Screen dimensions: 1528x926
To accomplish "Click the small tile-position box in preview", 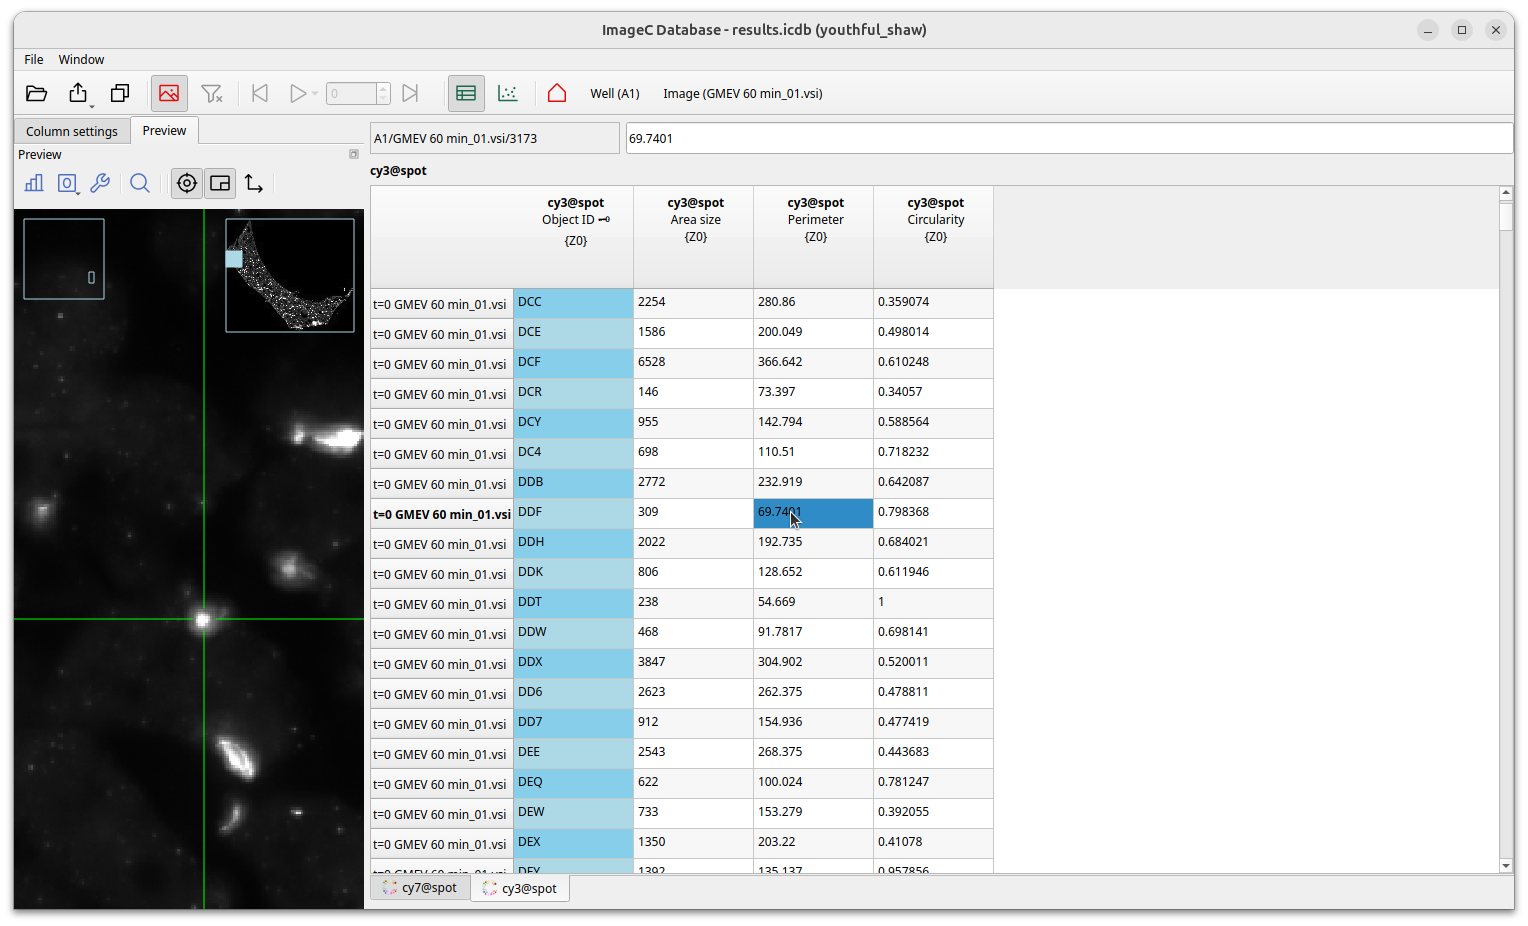I will pos(64,259).
